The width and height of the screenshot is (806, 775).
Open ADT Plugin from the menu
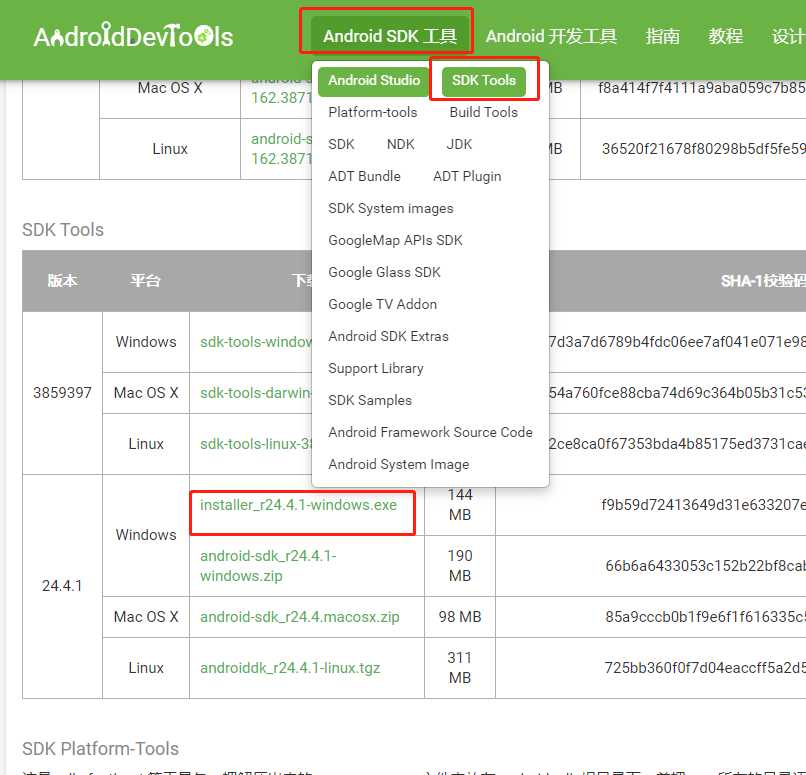pos(467,176)
